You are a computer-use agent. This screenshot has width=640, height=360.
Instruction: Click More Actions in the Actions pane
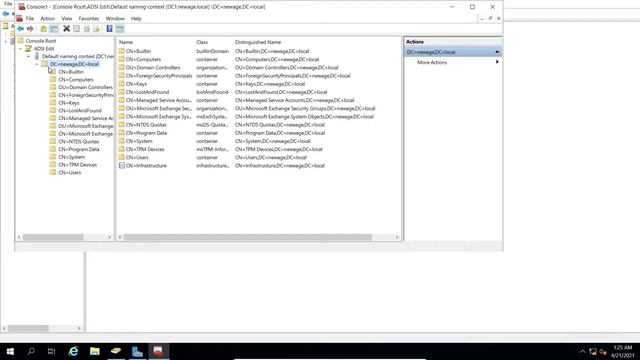[432, 62]
